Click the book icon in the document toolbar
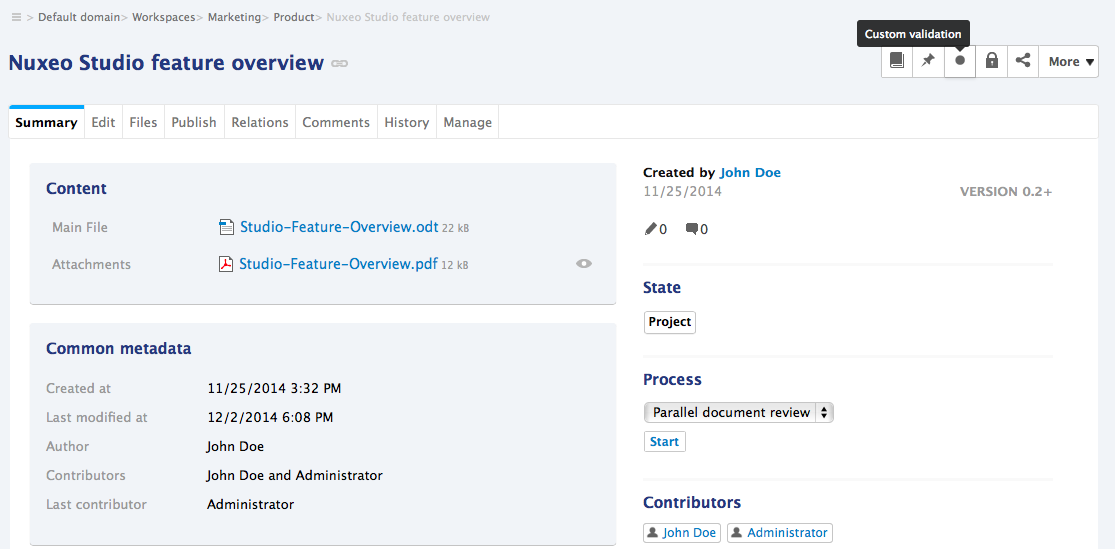Viewport: 1115px width, 549px height. coord(897,61)
